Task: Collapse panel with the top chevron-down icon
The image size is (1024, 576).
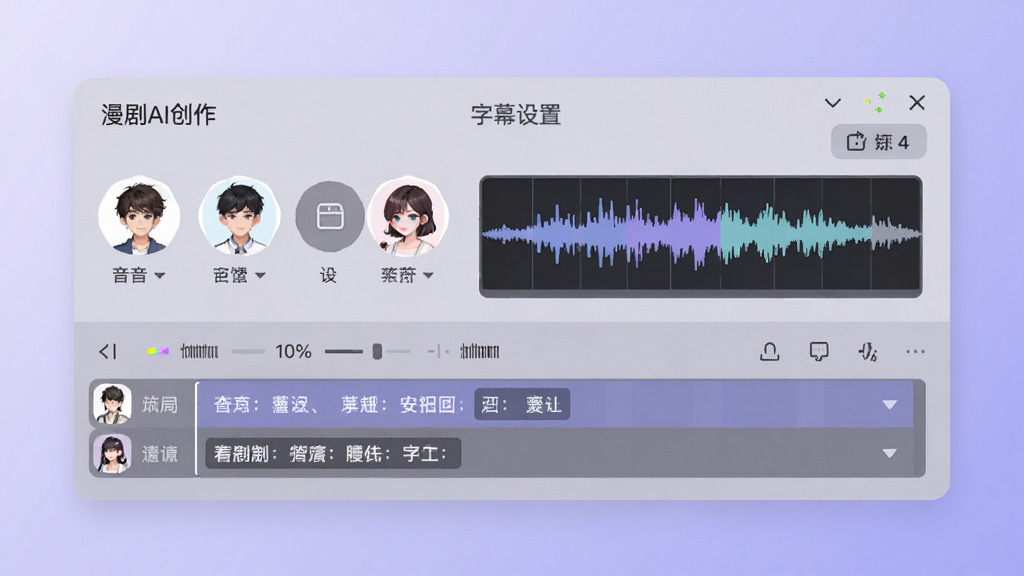Action: pyautogui.click(x=833, y=103)
